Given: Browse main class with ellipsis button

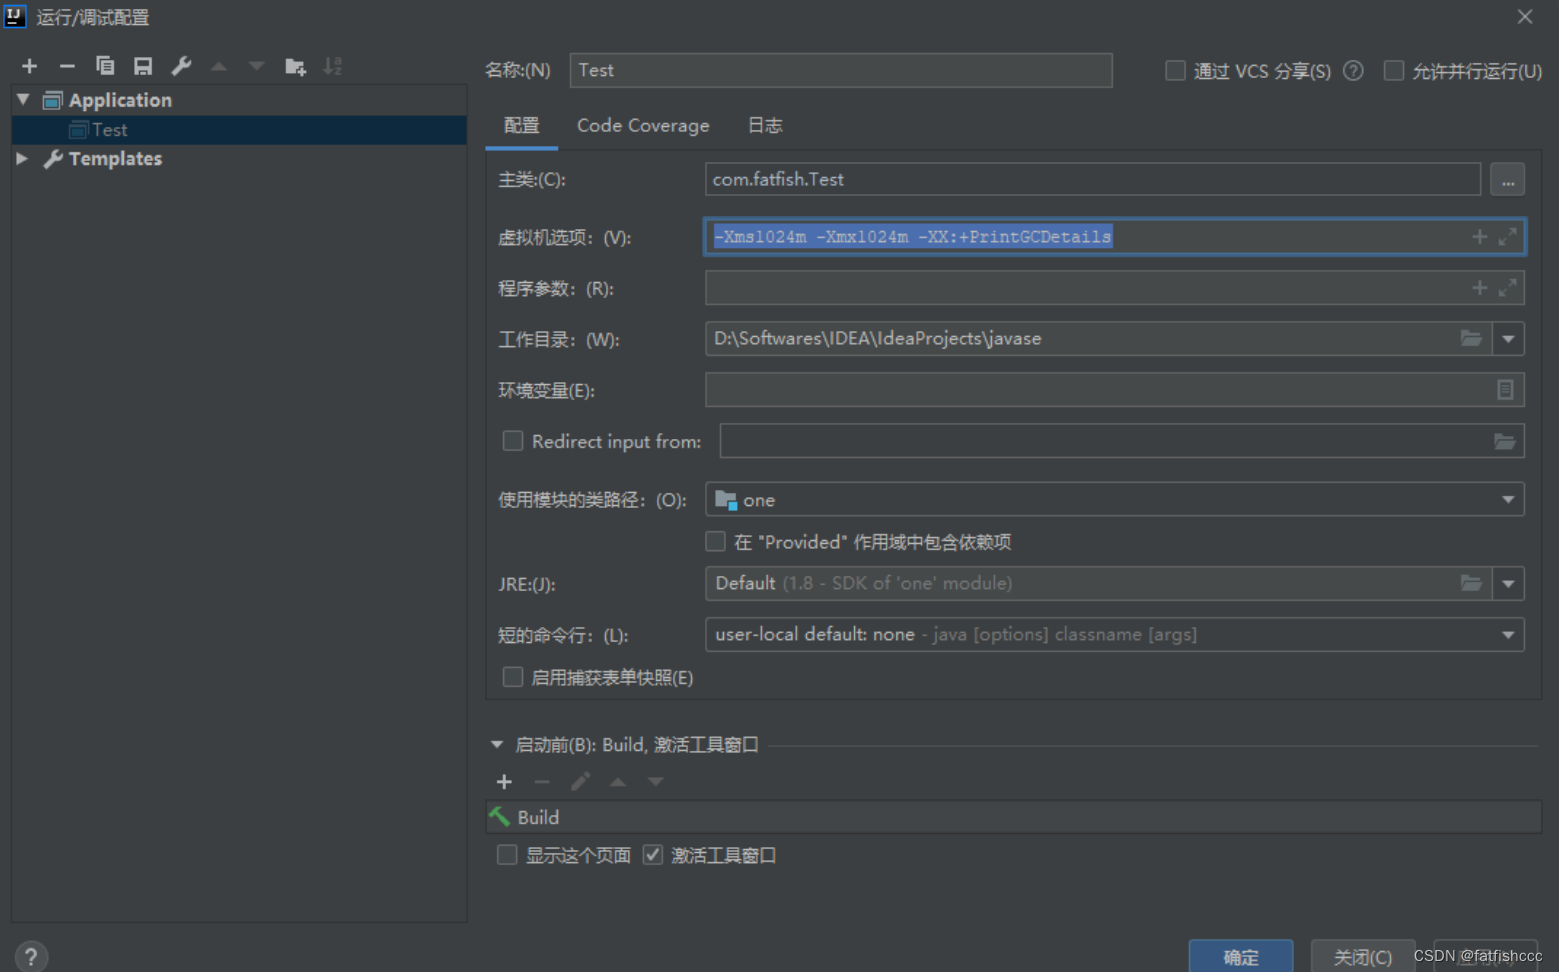Looking at the screenshot, I should coord(1507,180).
